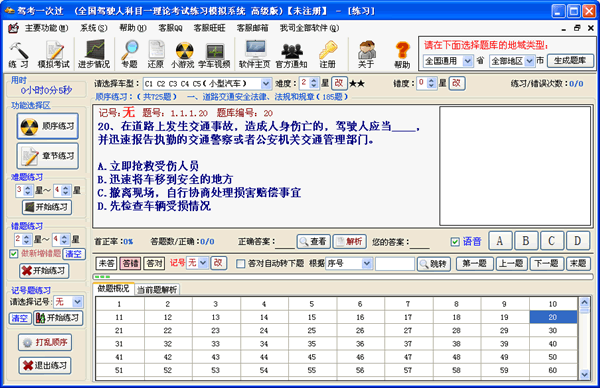Viewport: 600px width, 388px height.
Task: Click 退出练习 button
Action: tap(45, 365)
